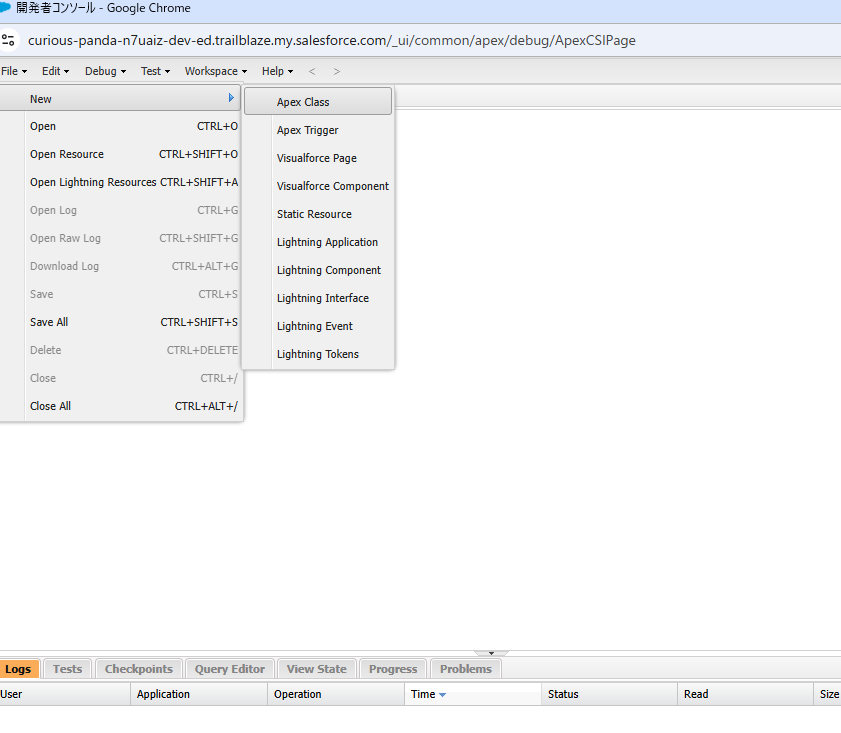Open the Test menu
Image resolution: width=841 pixels, height=733 pixels.
tap(155, 71)
